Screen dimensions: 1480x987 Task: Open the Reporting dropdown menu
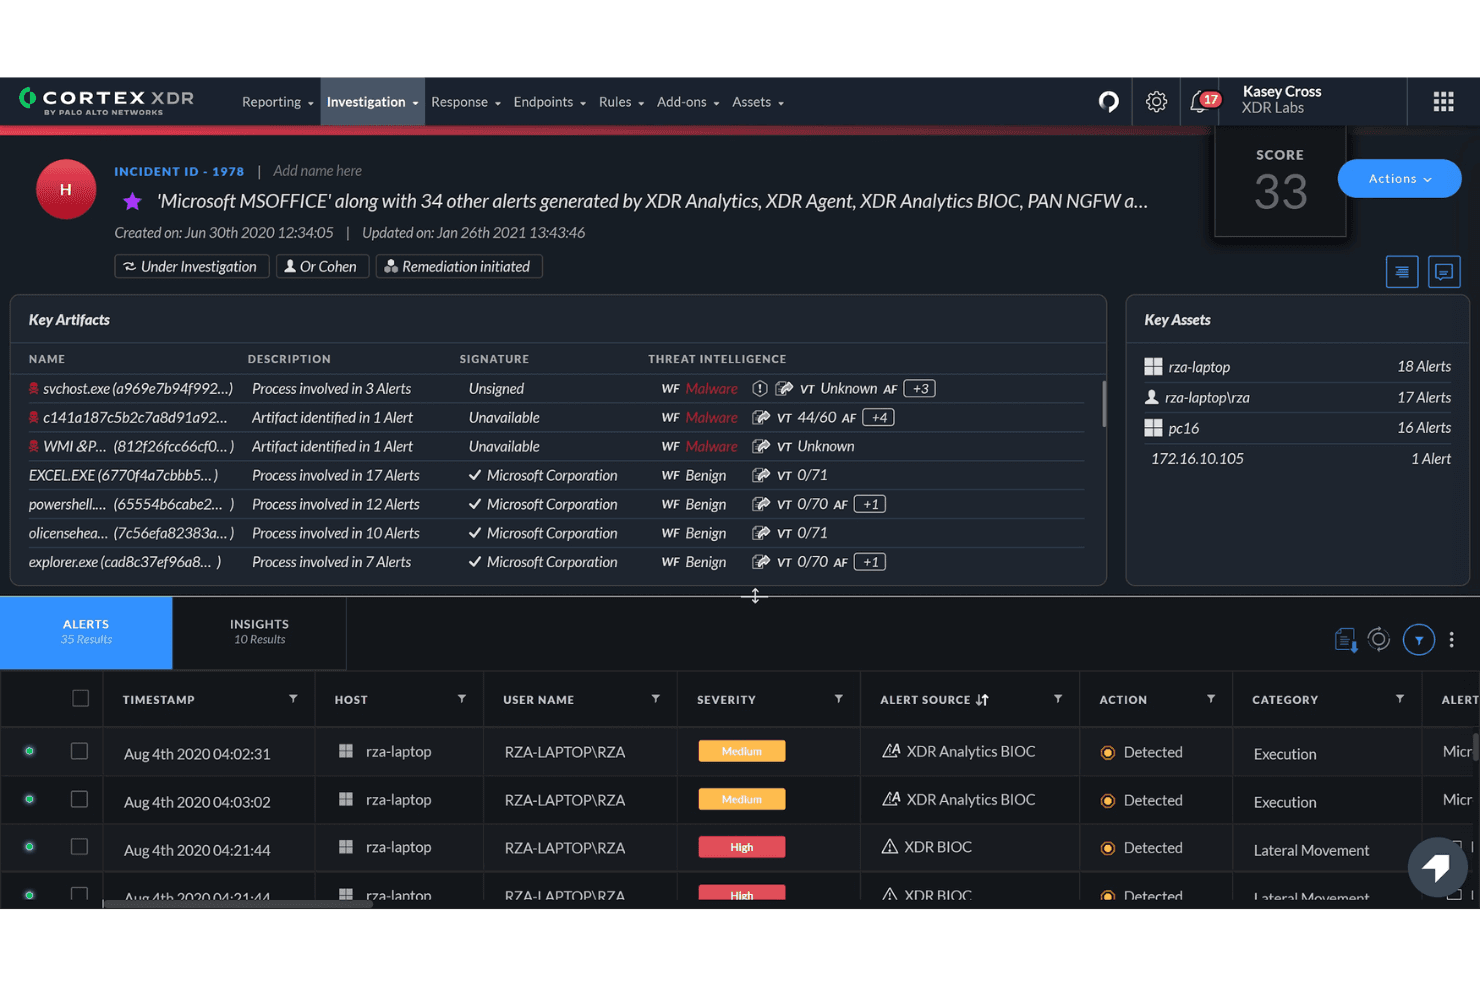[x=277, y=102]
